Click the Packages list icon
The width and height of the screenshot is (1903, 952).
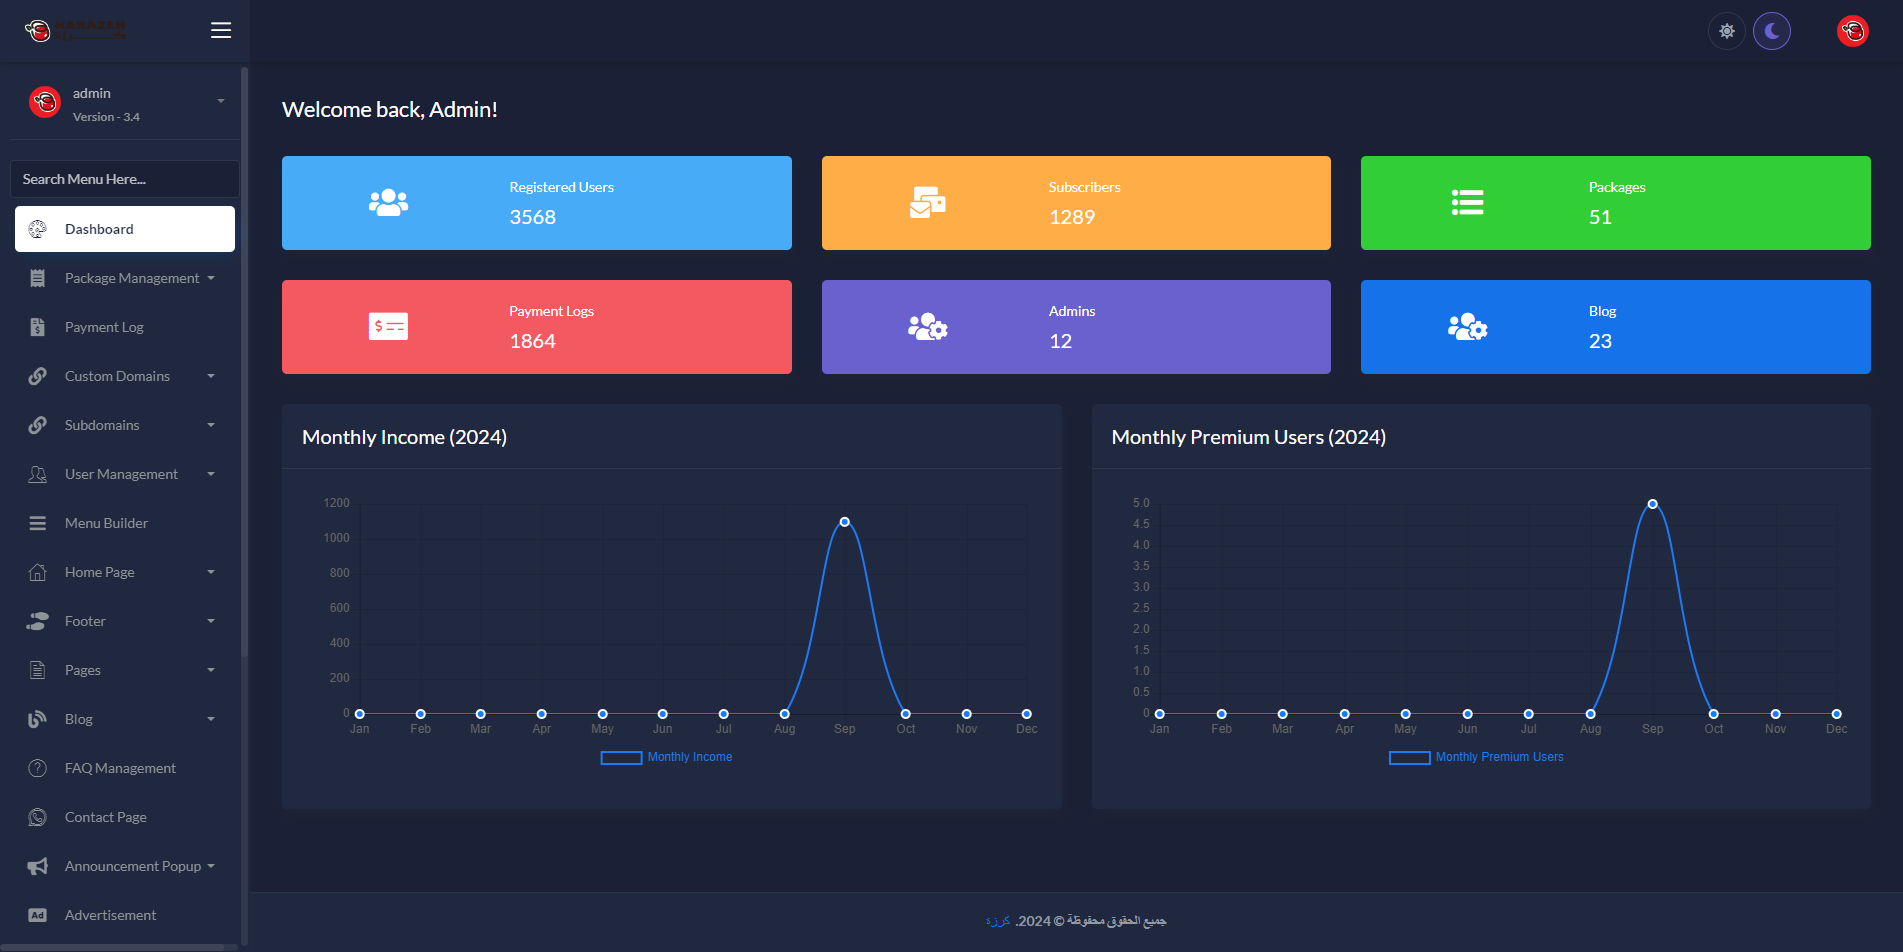(1467, 203)
